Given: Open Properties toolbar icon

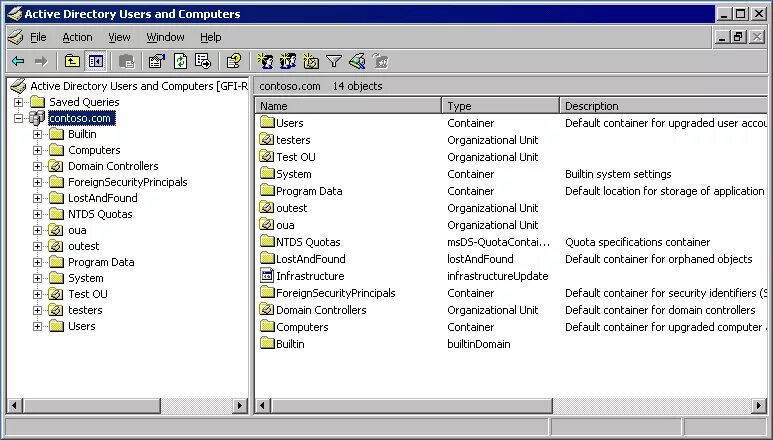Looking at the screenshot, I should (x=157, y=61).
